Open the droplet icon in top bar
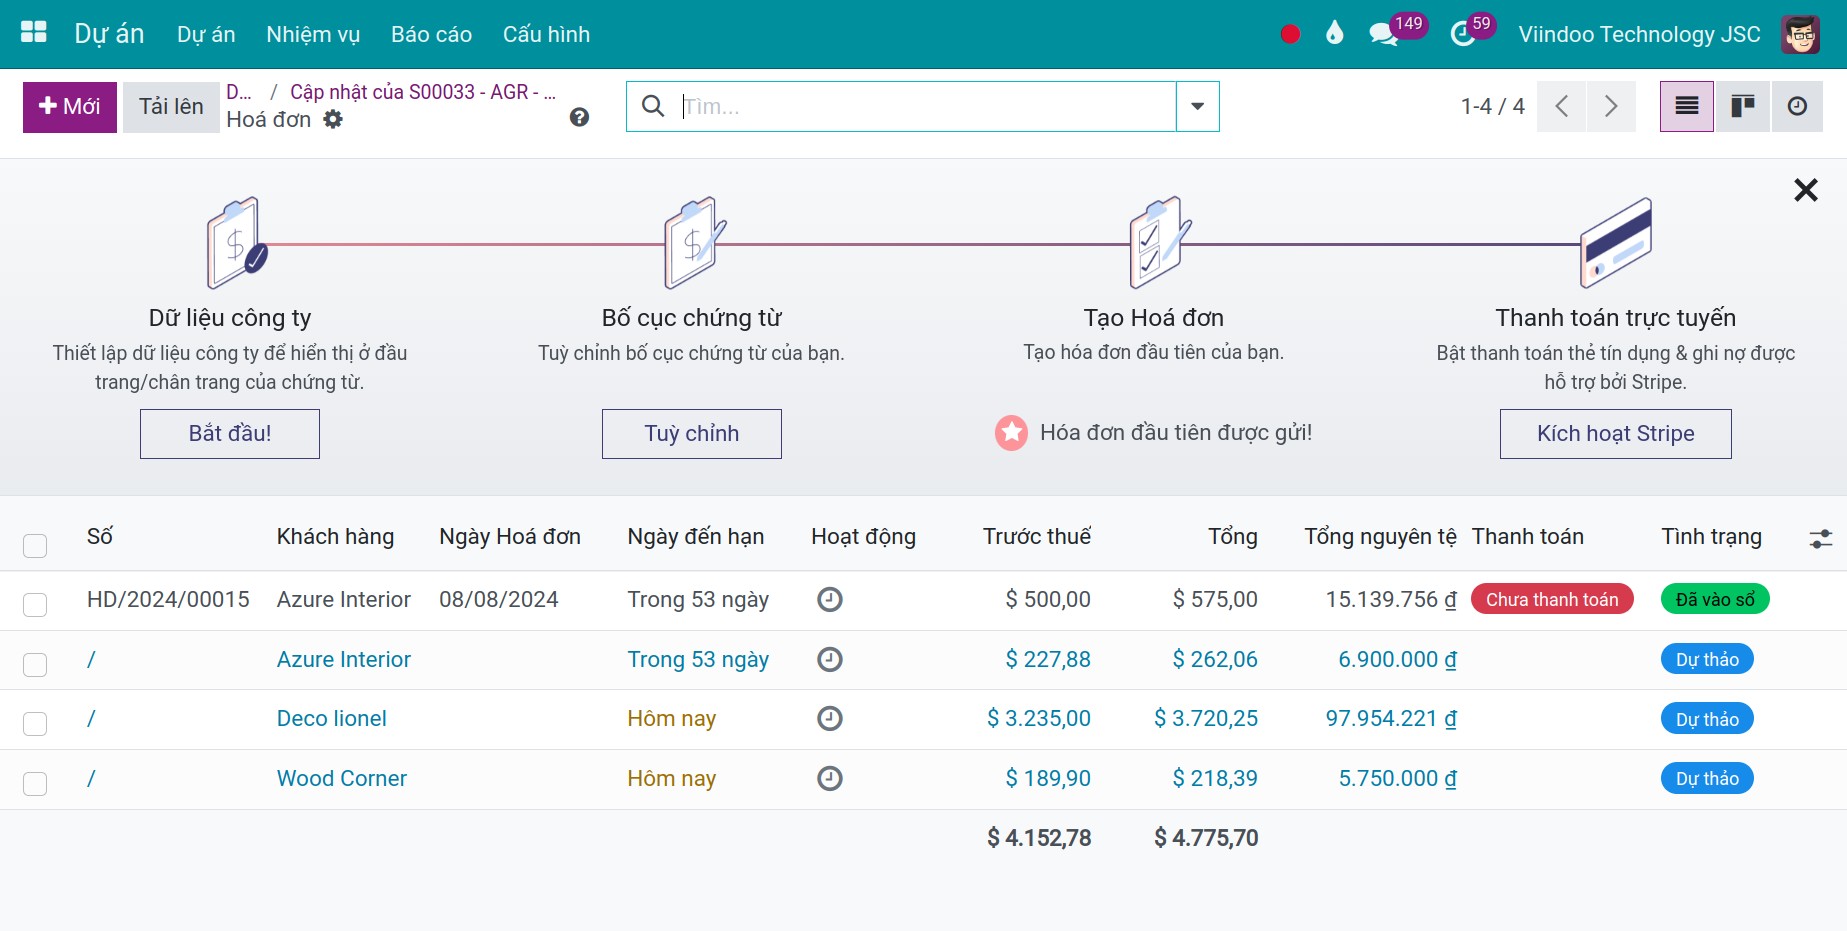This screenshot has width=1847, height=931. coord(1334,34)
